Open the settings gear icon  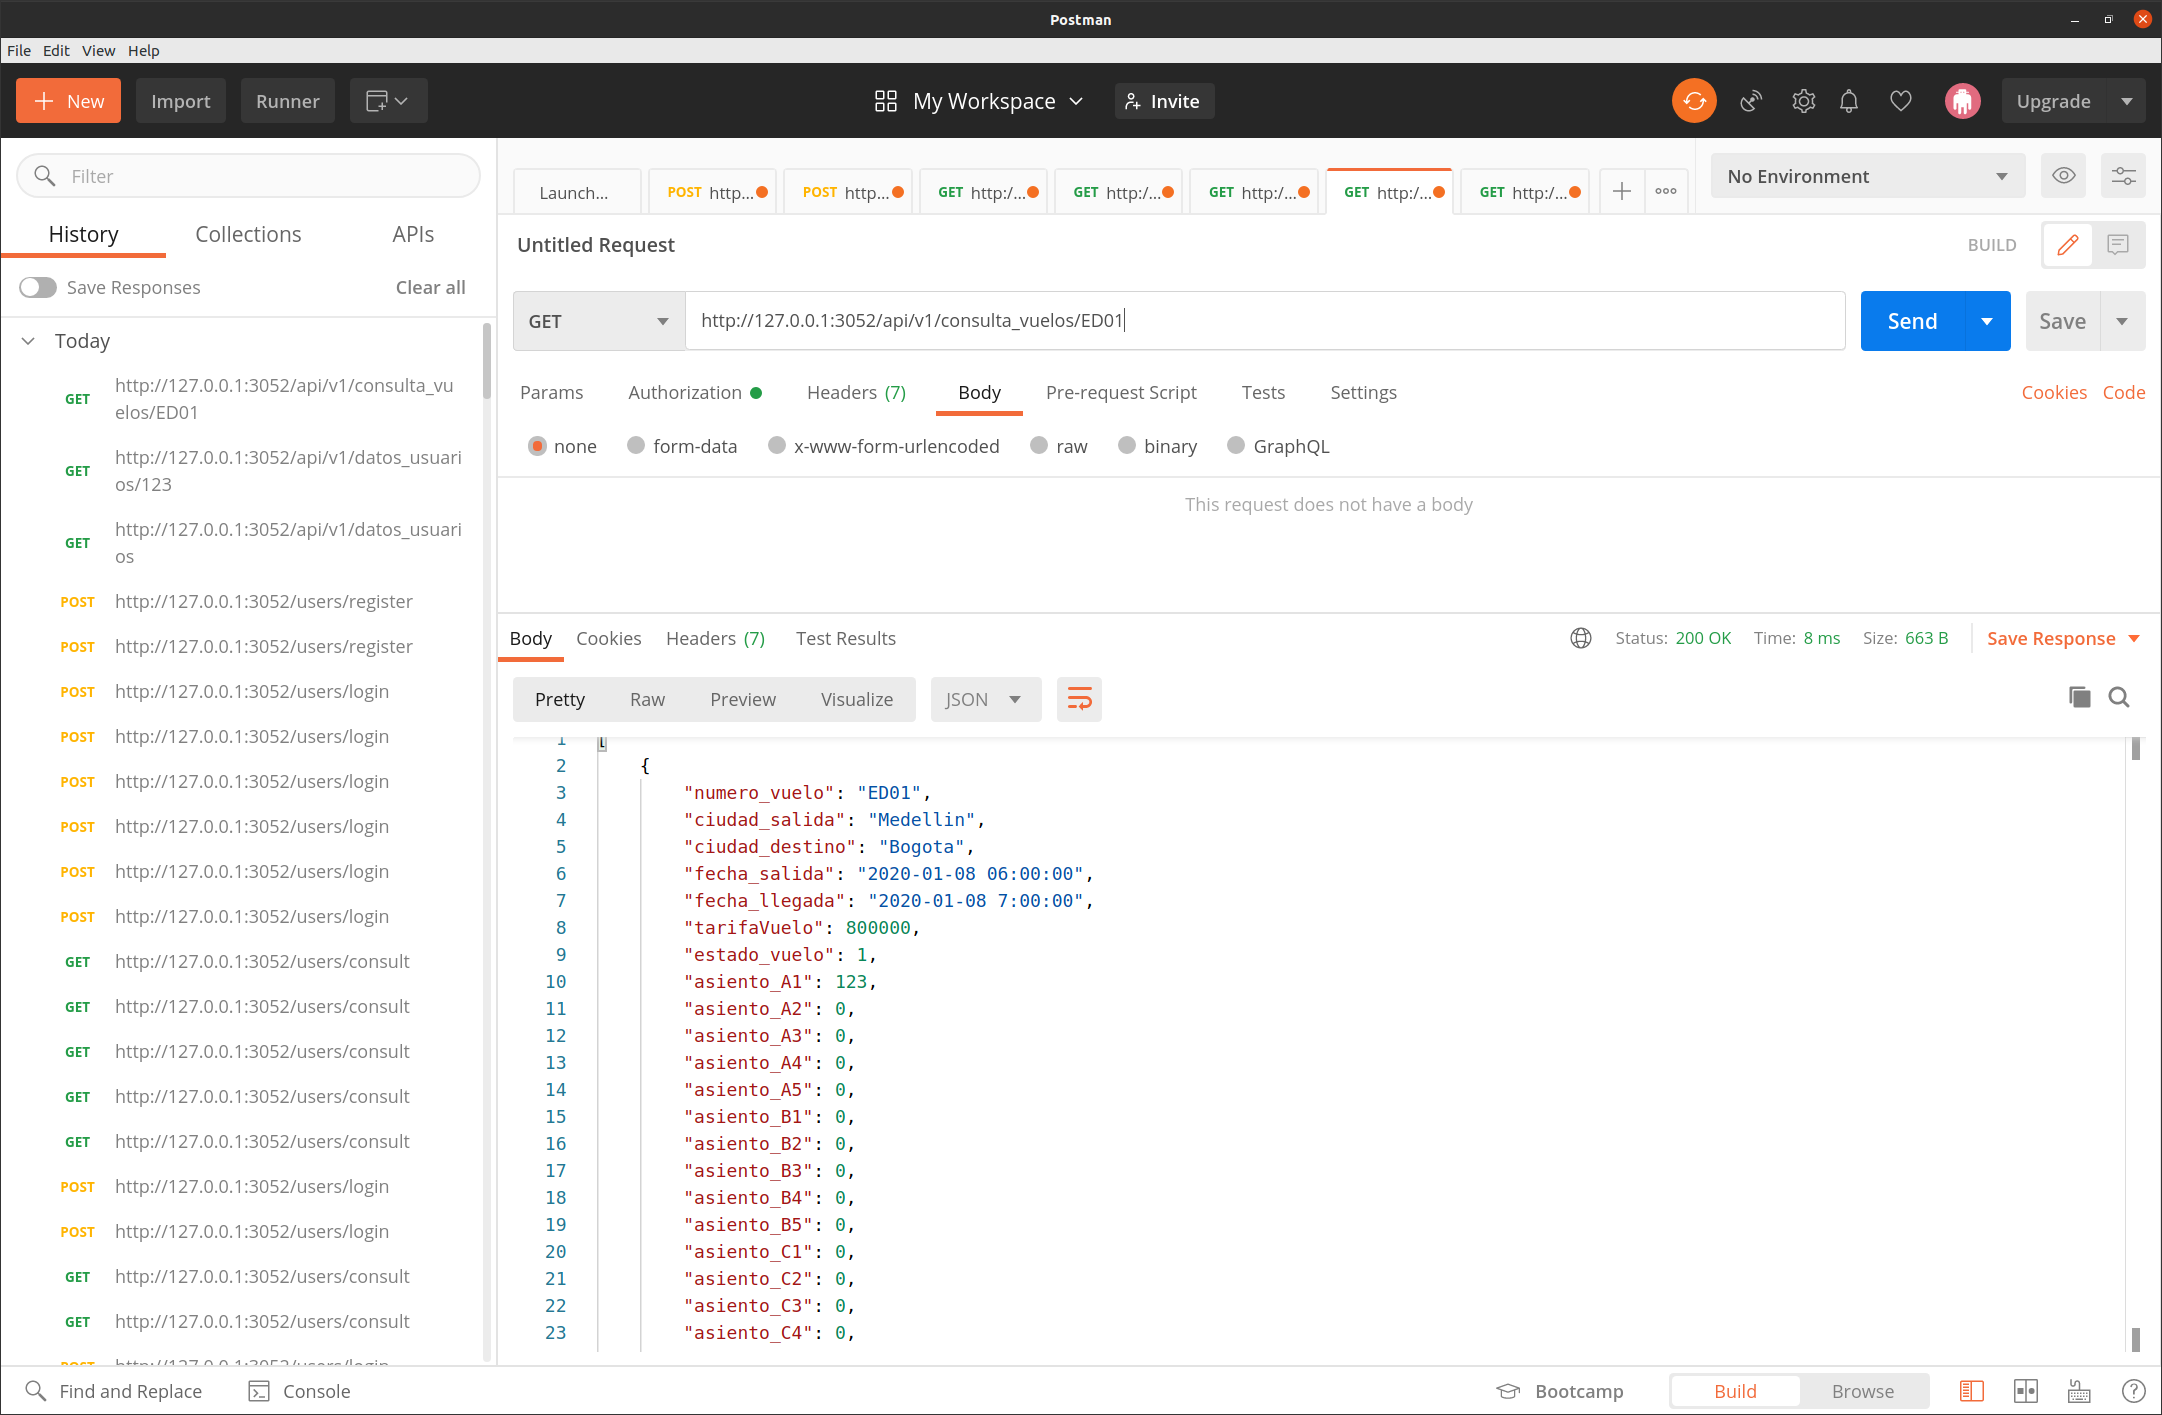tap(1803, 101)
